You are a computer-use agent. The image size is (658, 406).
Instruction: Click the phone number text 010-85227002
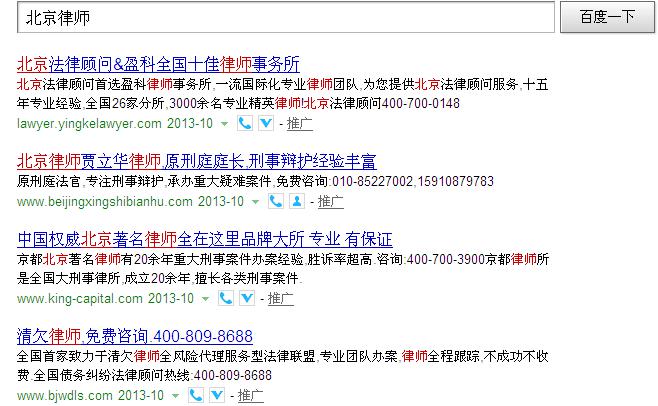372,181
